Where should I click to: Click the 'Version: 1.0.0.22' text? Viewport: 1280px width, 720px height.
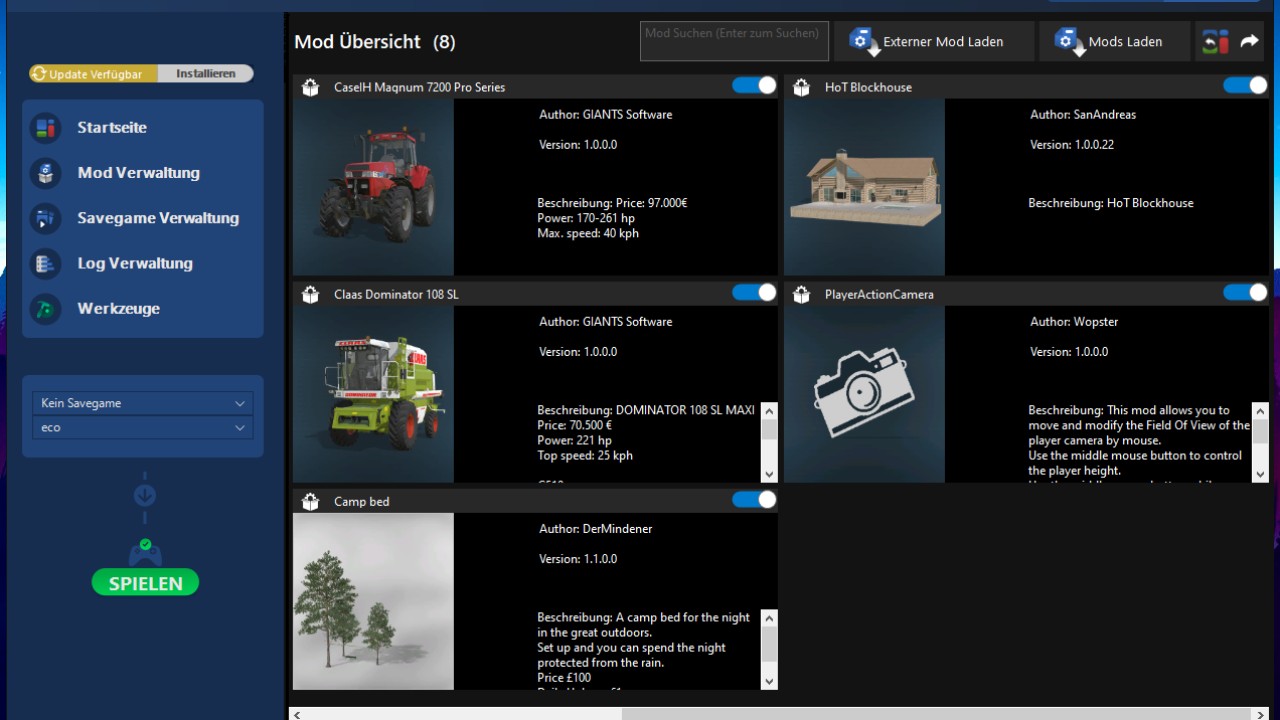tap(1072, 145)
